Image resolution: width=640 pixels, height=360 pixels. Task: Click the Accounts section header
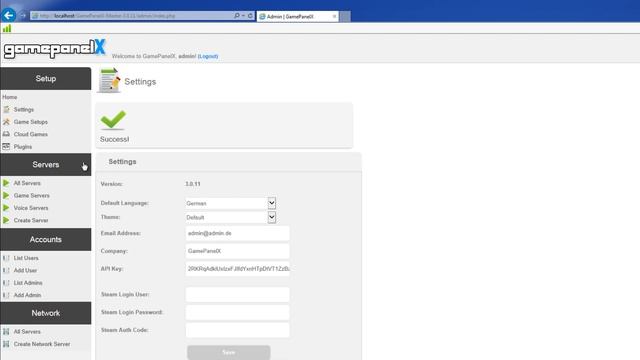[46, 240]
